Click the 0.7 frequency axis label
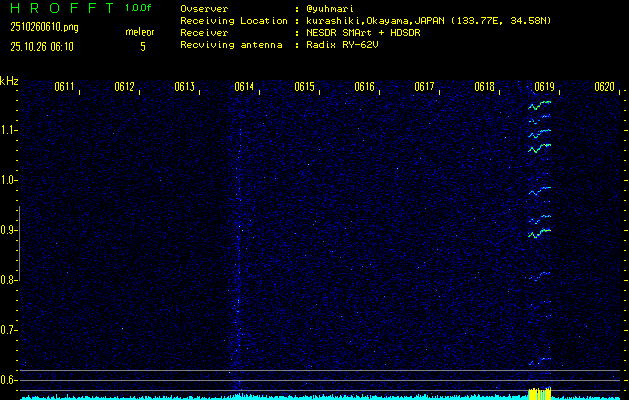 pos(9,330)
